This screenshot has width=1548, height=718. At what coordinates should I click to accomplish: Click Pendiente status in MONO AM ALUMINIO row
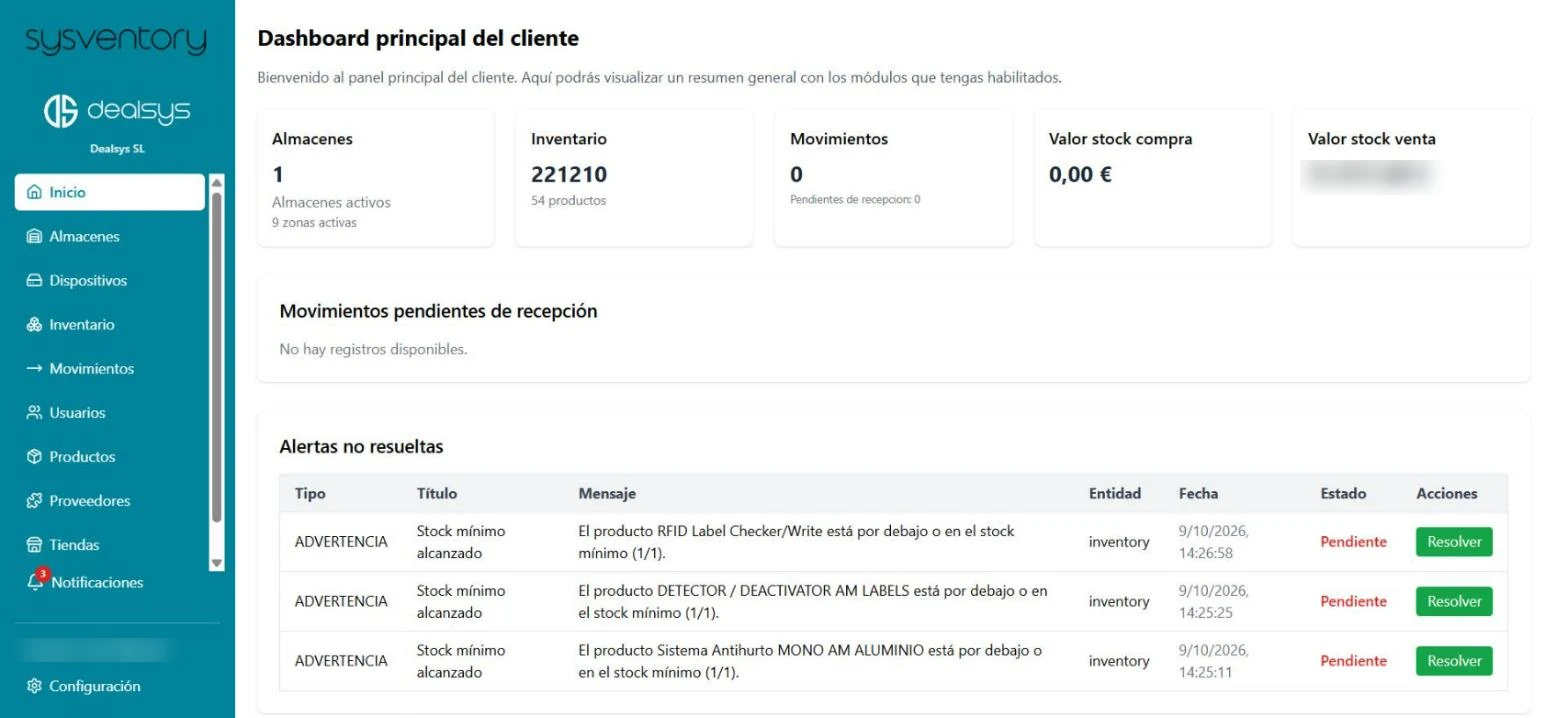[1353, 661]
